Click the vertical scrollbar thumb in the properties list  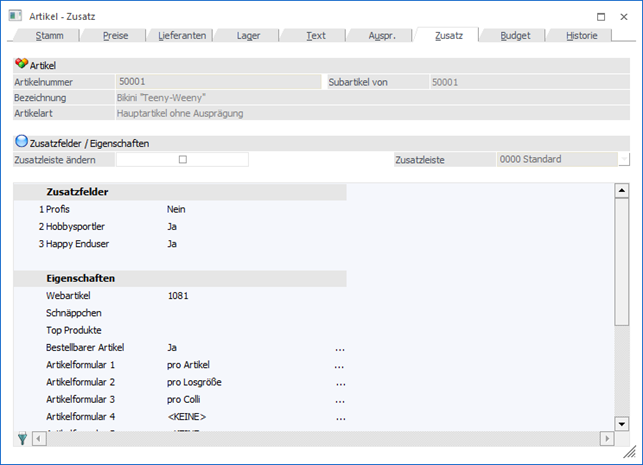coord(620,260)
